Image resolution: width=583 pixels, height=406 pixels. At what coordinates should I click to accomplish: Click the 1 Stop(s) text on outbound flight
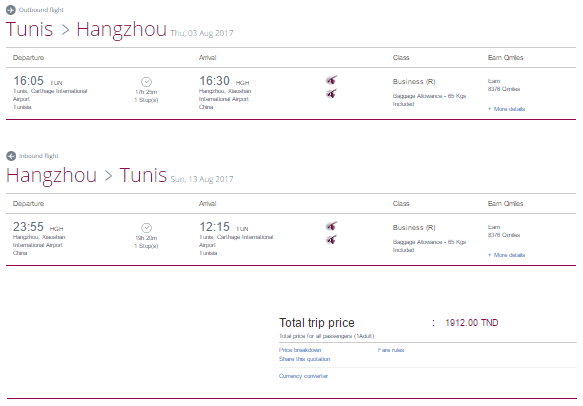(x=146, y=100)
